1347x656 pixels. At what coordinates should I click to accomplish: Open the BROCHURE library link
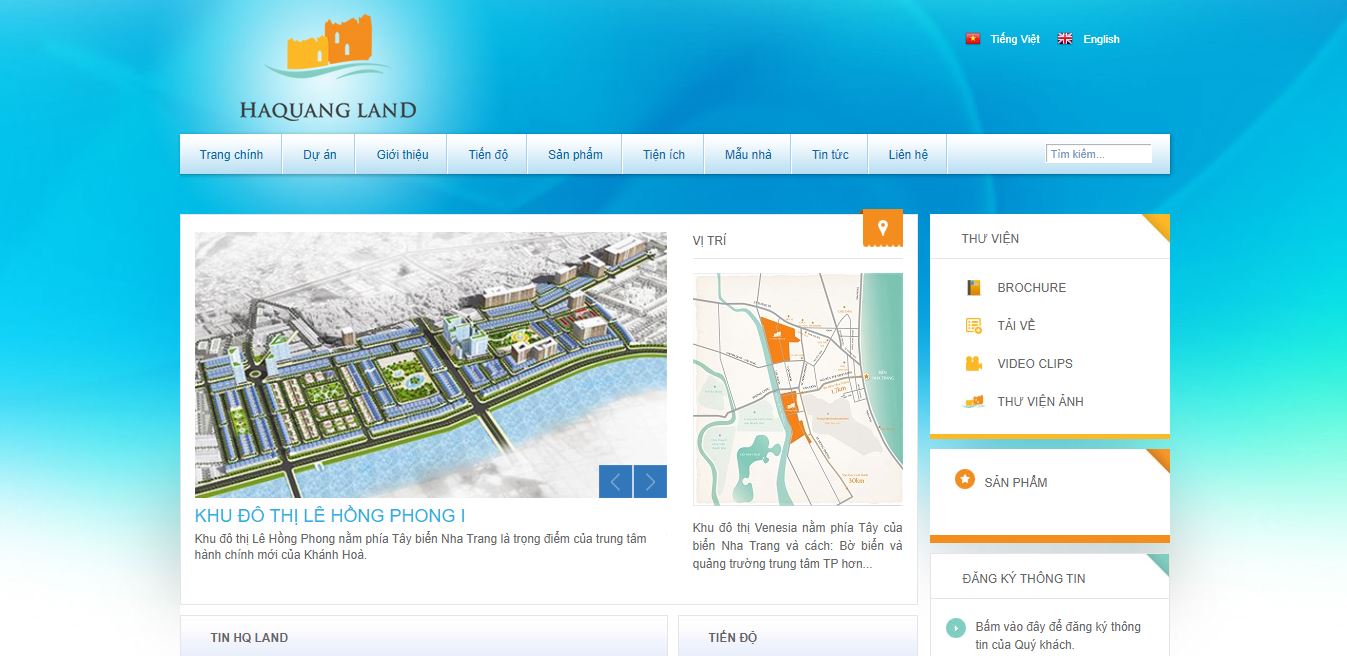[x=1032, y=287]
